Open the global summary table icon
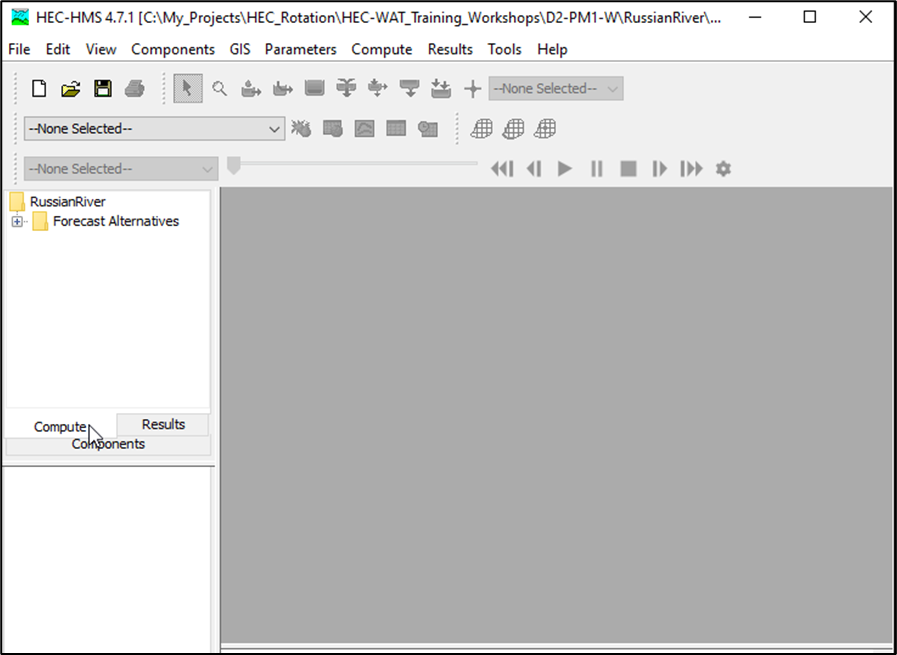The width and height of the screenshot is (897, 655). click(396, 129)
